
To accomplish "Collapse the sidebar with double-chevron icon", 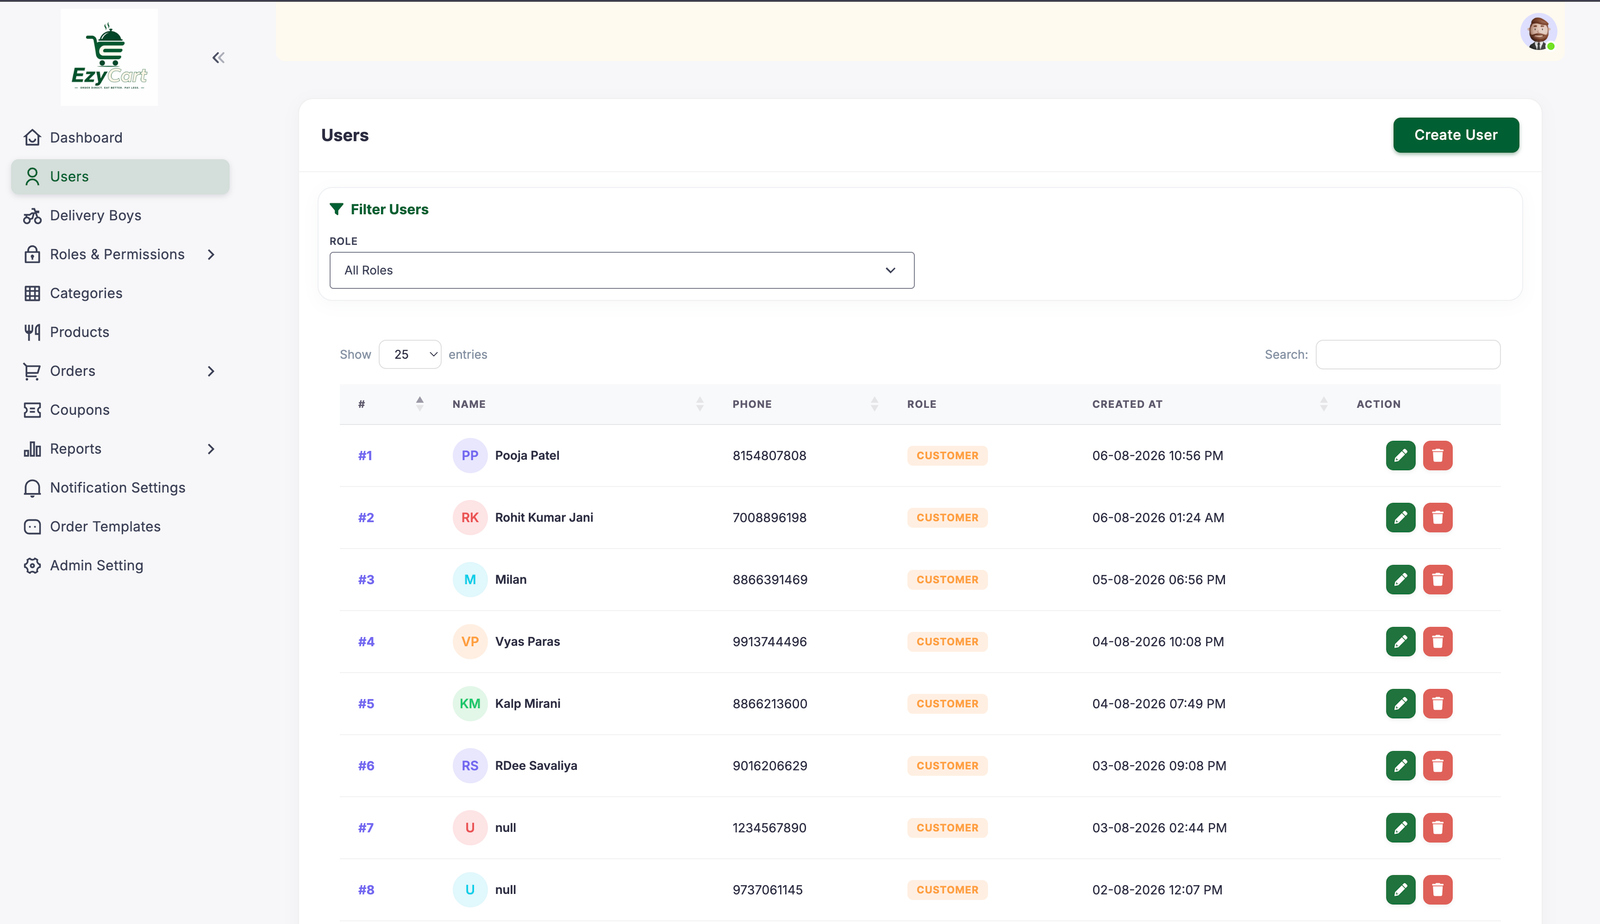I will coord(218,58).
